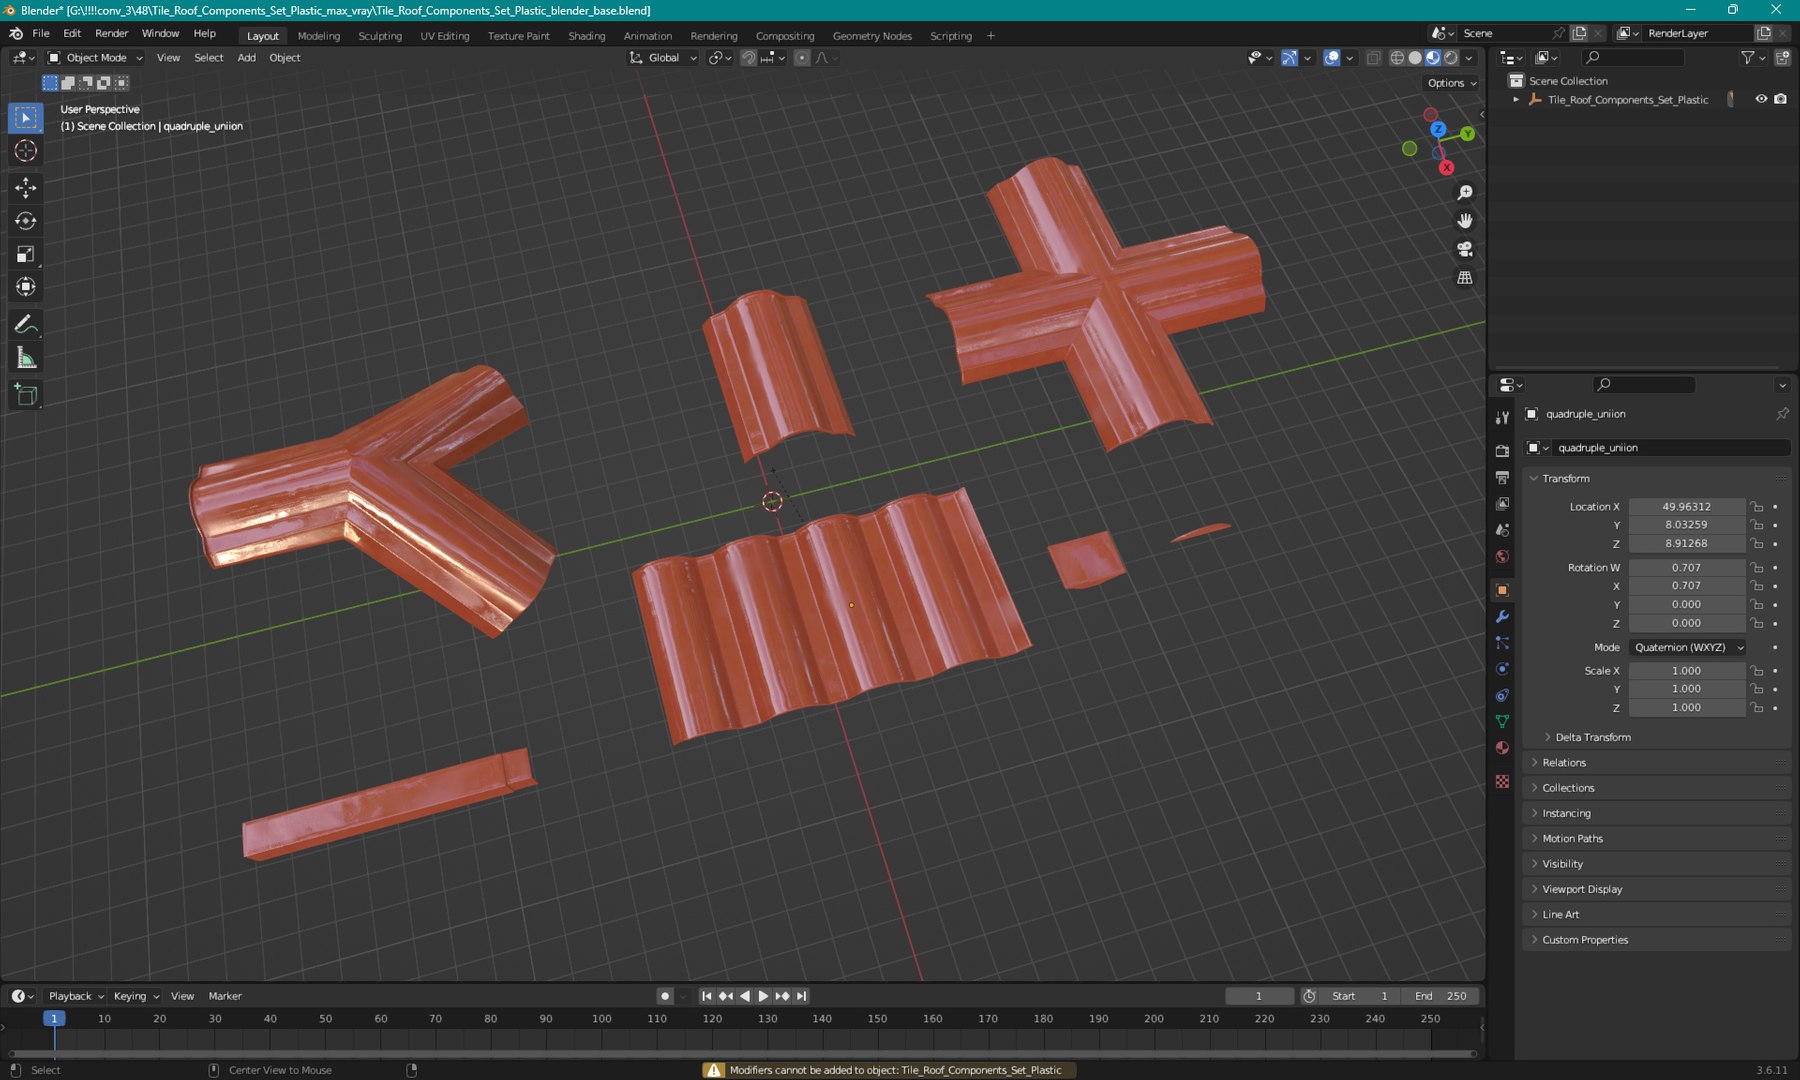The width and height of the screenshot is (1800, 1080).
Task: Open the Render menu
Action: 111,33
